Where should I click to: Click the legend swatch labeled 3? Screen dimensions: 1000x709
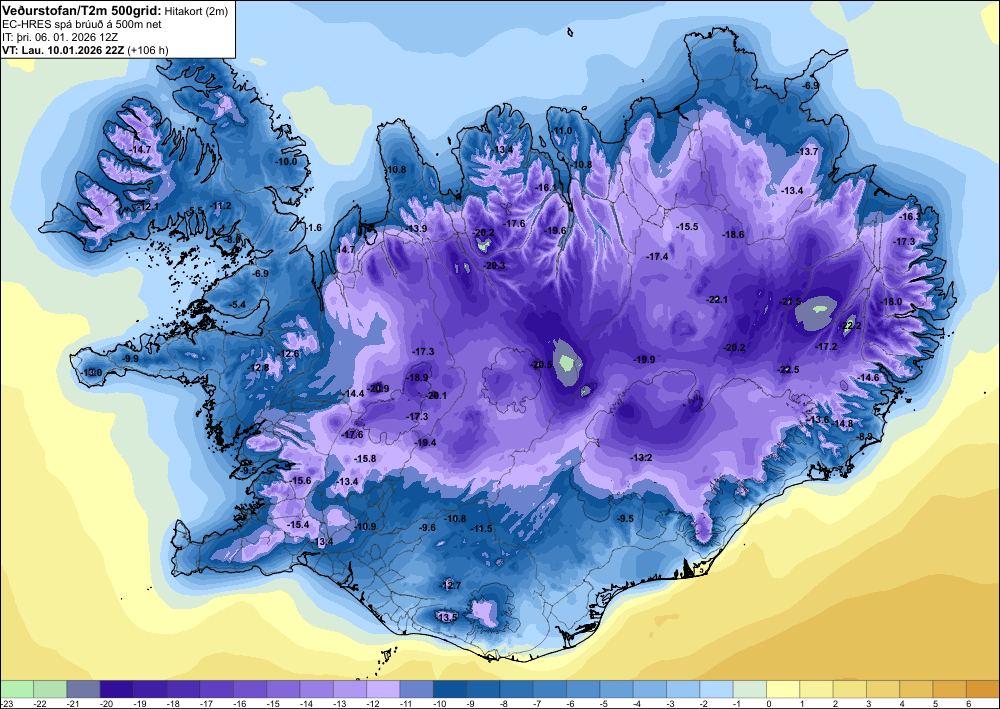[883, 689]
